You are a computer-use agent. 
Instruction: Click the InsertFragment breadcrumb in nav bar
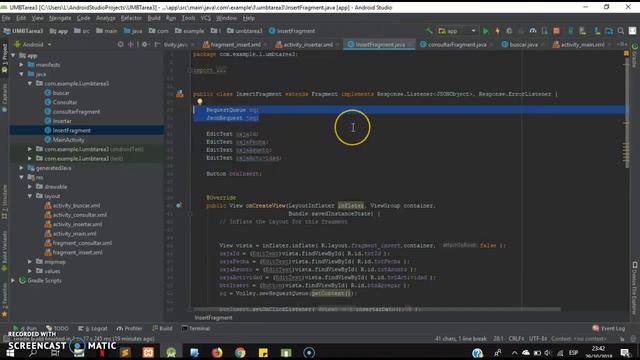tap(292, 31)
